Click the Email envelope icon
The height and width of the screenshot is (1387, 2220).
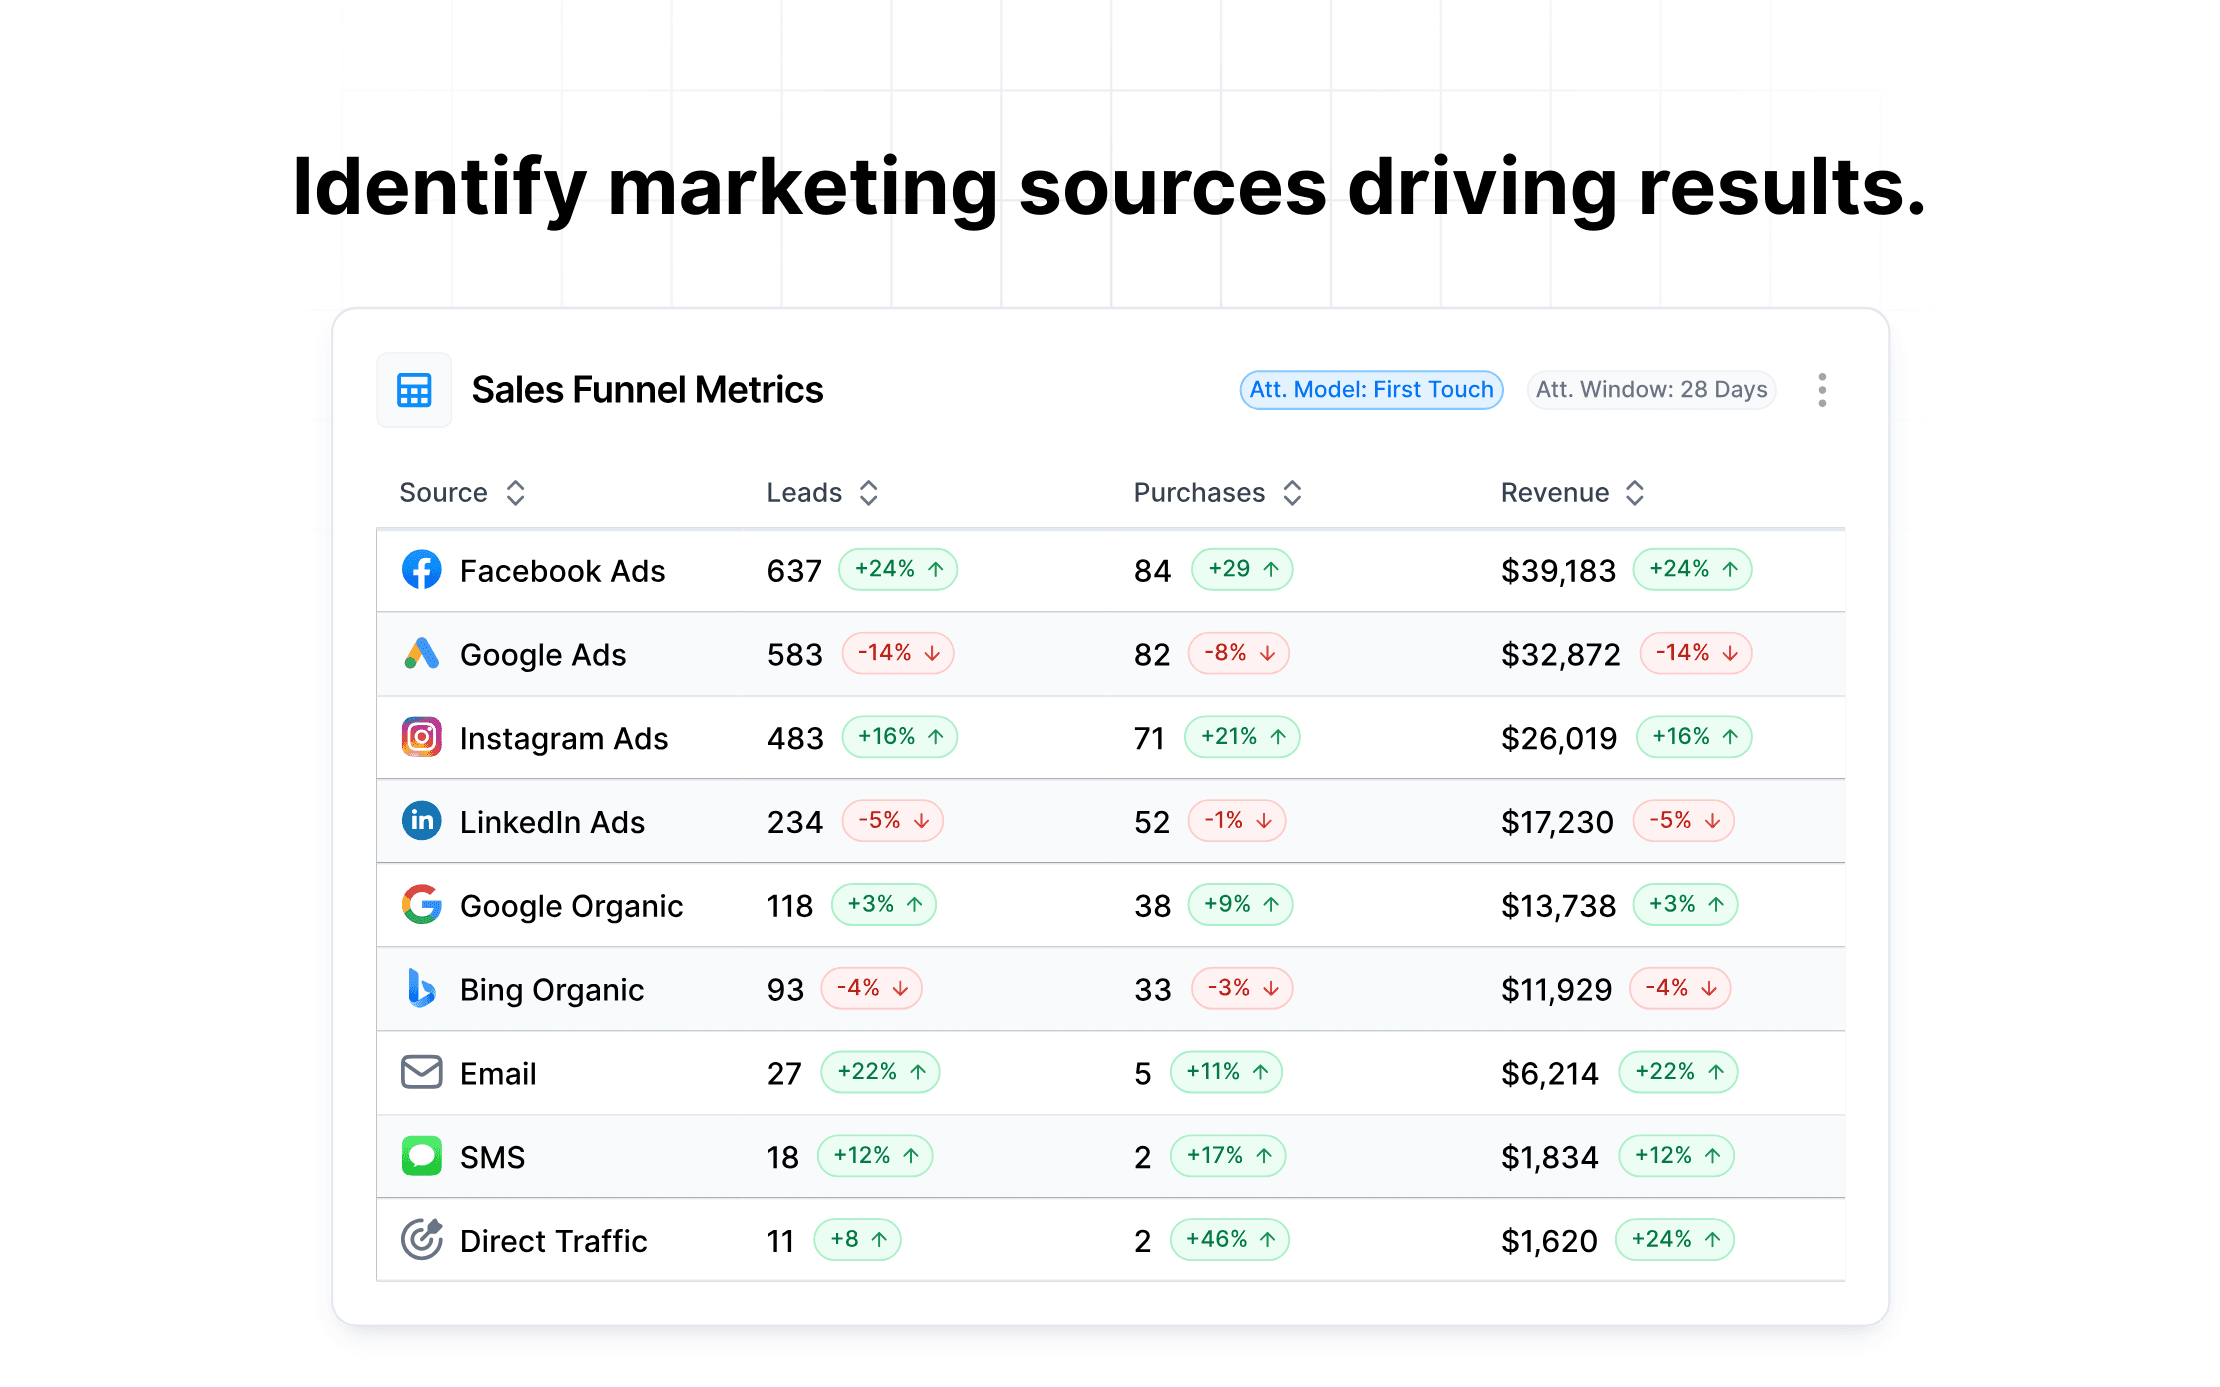421,1072
